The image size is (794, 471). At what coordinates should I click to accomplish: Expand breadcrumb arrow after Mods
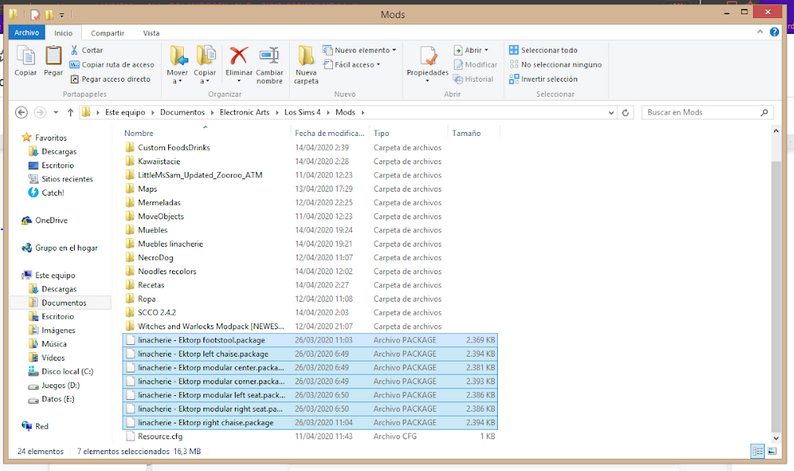(363, 112)
